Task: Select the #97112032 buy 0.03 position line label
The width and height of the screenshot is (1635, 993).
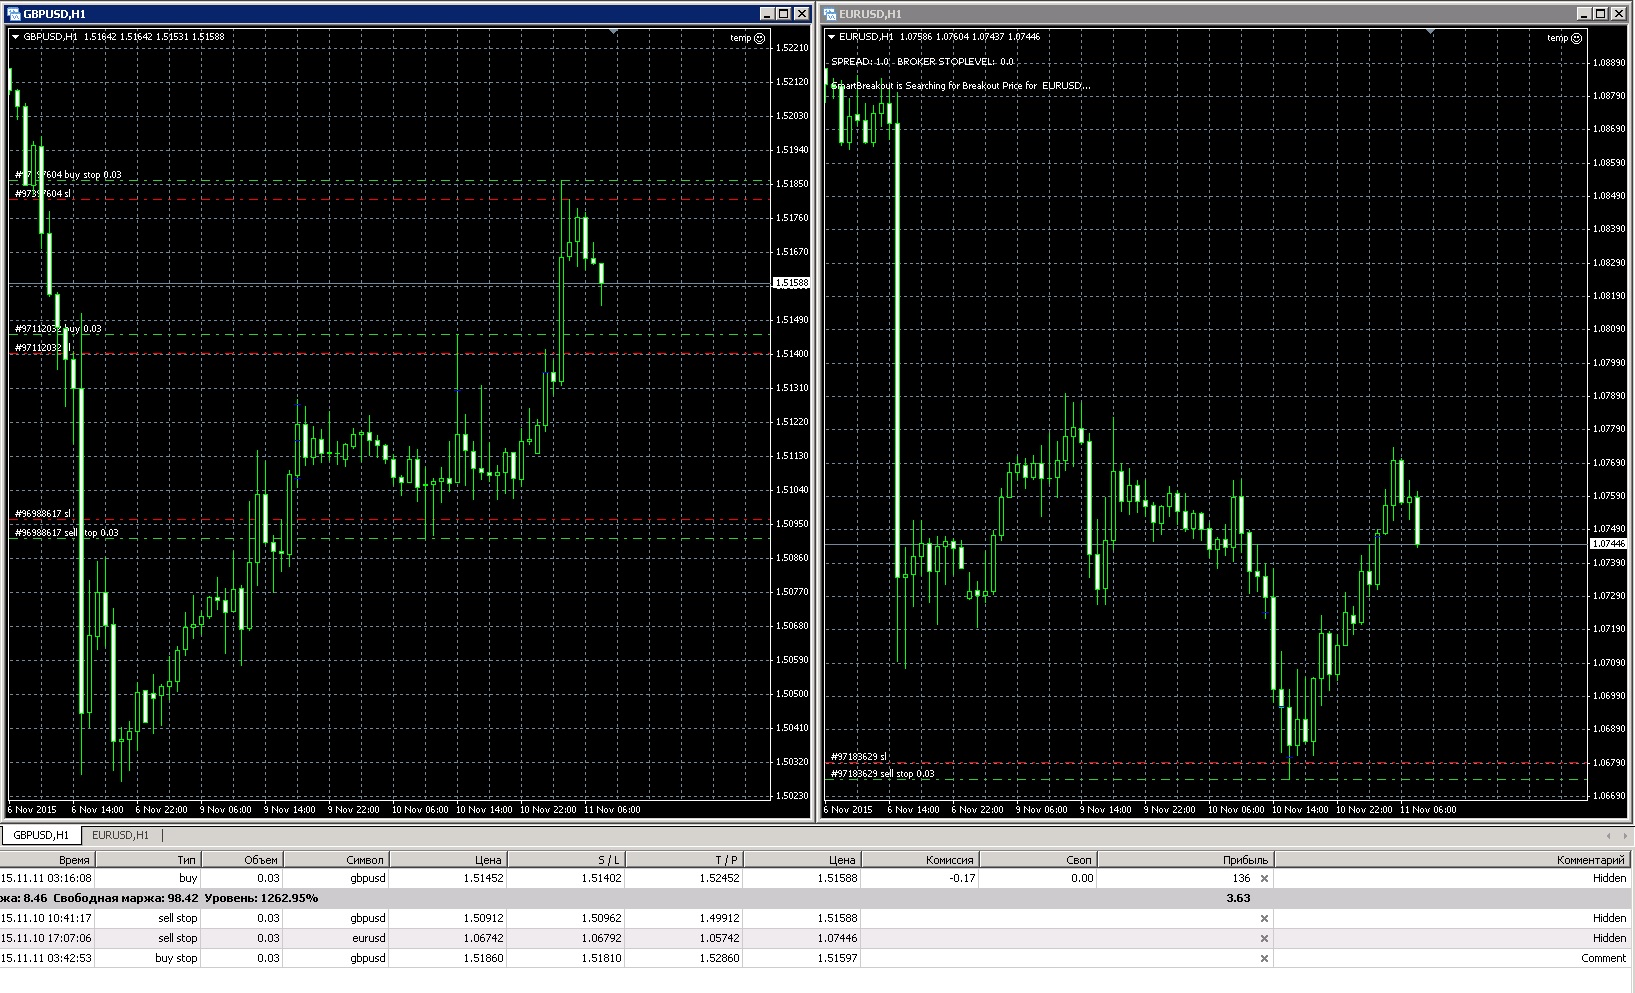Action: tap(58, 329)
